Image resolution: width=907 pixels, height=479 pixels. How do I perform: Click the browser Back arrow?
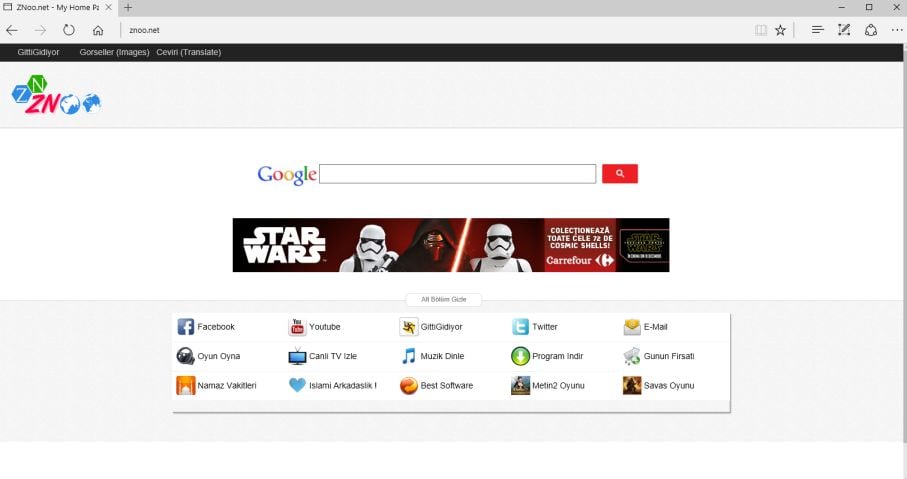(12, 30)
